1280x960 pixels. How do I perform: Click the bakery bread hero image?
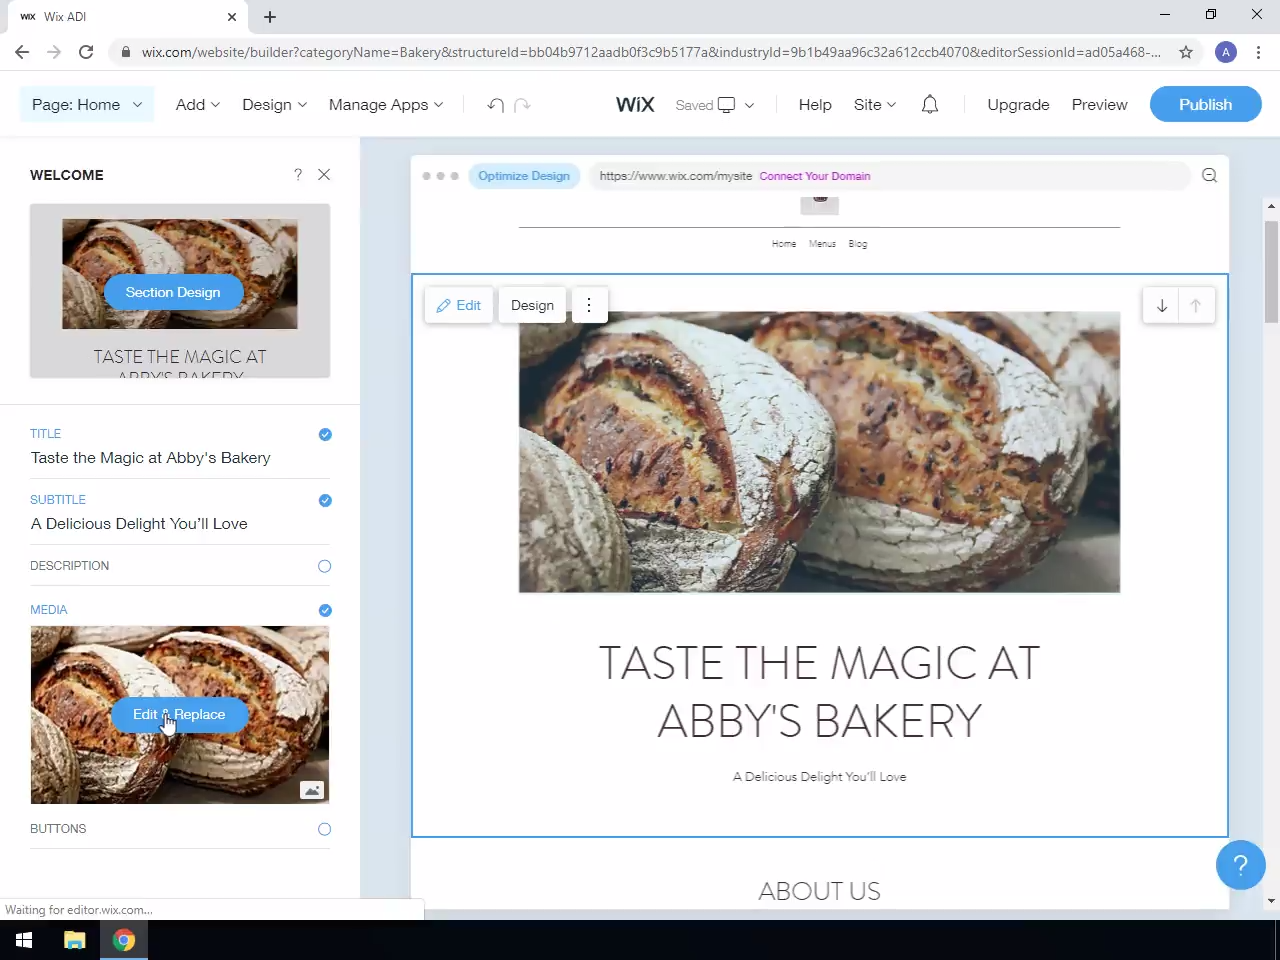pos(819,452)
